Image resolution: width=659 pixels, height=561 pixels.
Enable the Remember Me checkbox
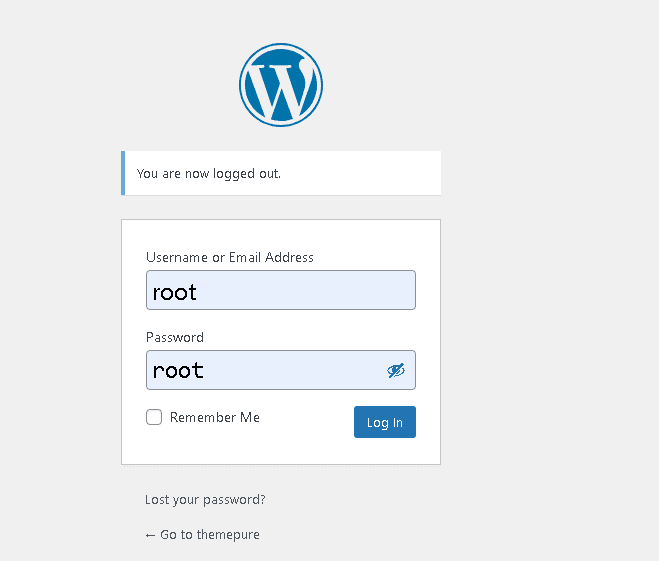154,417
